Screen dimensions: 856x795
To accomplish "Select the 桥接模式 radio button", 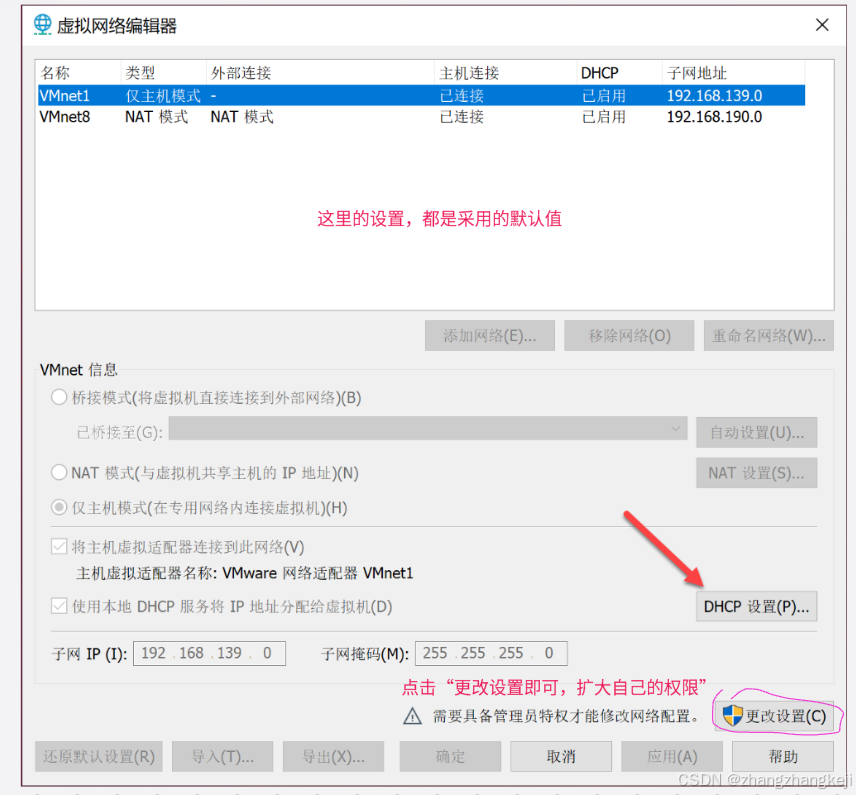I will (x=59, y=398).
